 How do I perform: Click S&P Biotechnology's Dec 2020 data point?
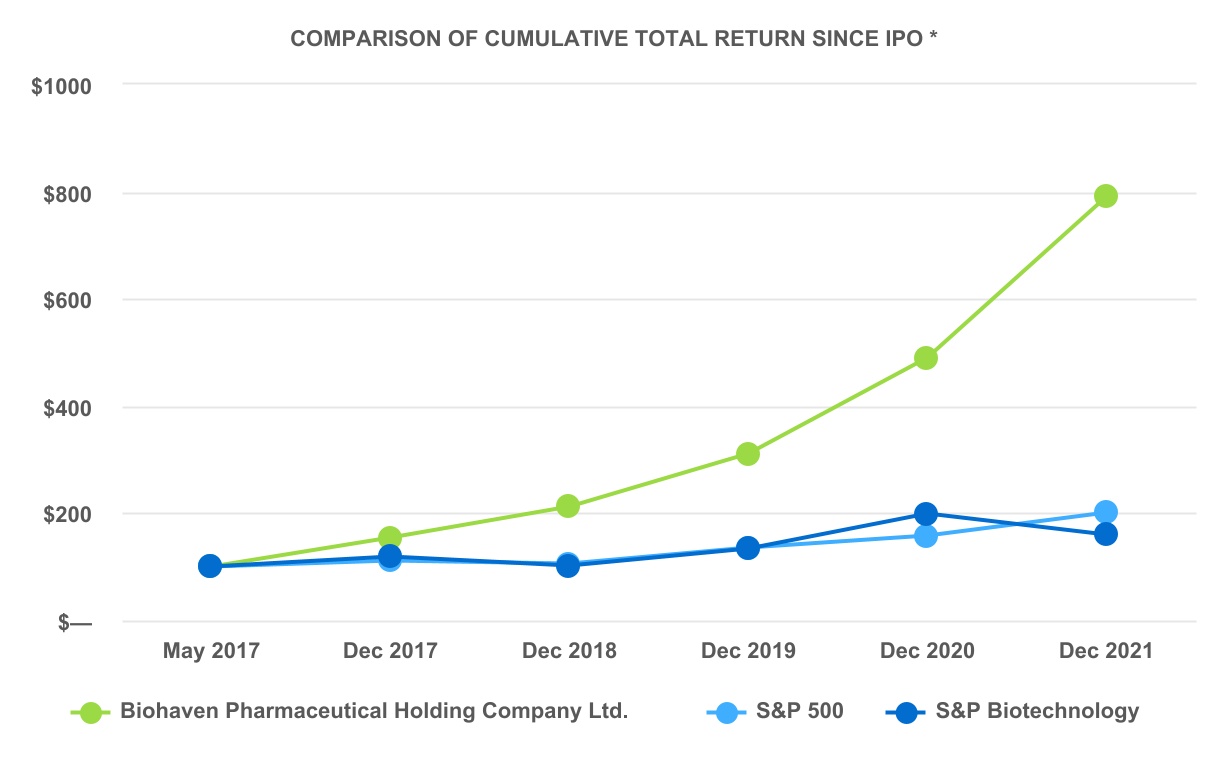point(926,514)
